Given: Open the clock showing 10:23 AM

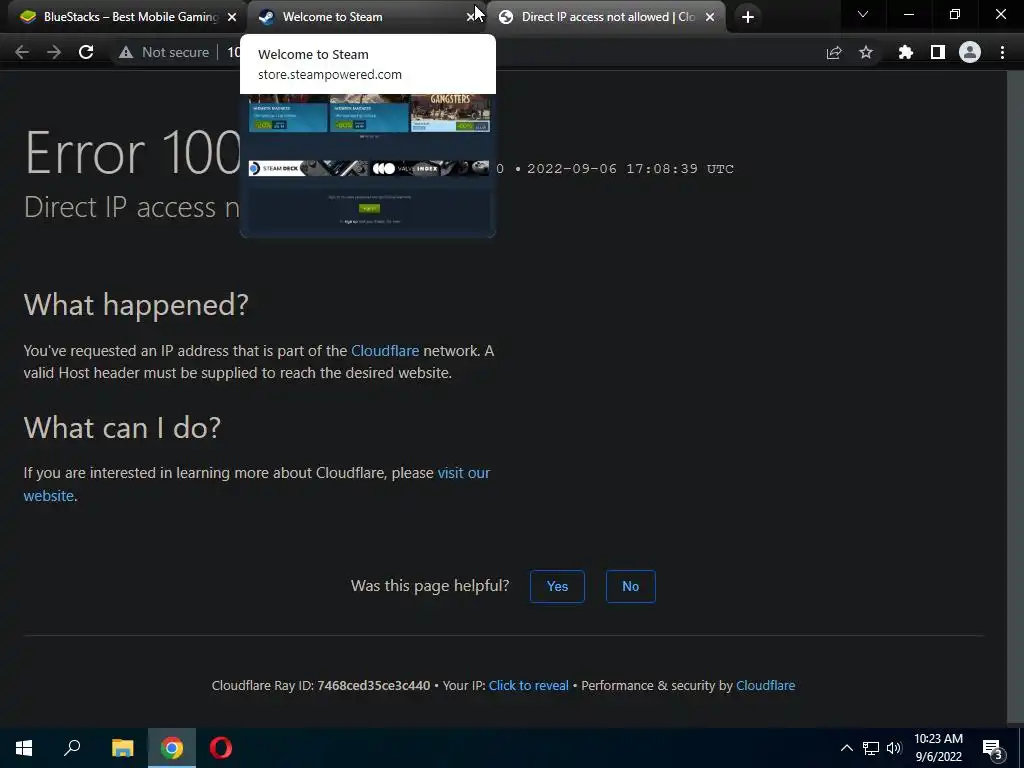Looking at the screenshot, I should (x=938, y=748).
